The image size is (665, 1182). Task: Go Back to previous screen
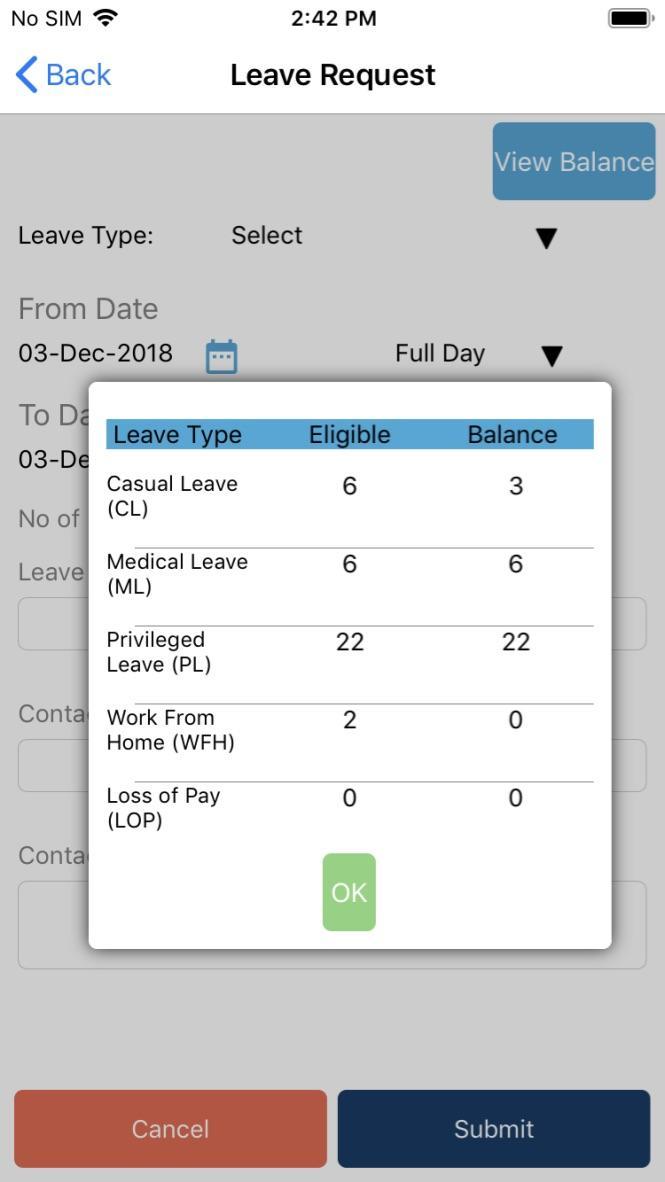point(63,75)
